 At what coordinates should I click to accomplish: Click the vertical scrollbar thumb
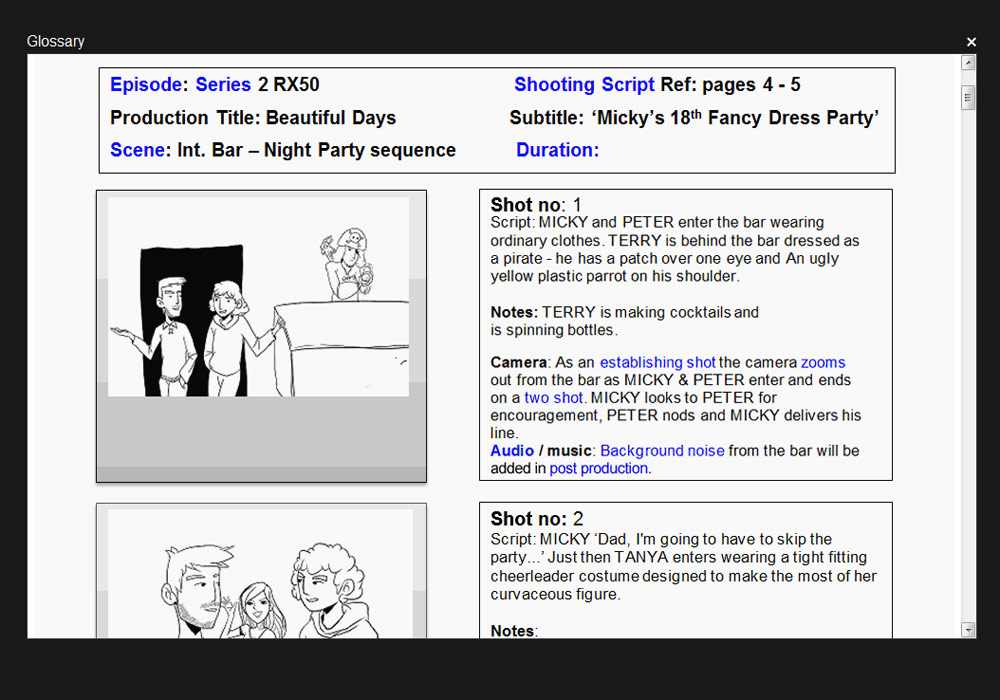click(968, 97)
